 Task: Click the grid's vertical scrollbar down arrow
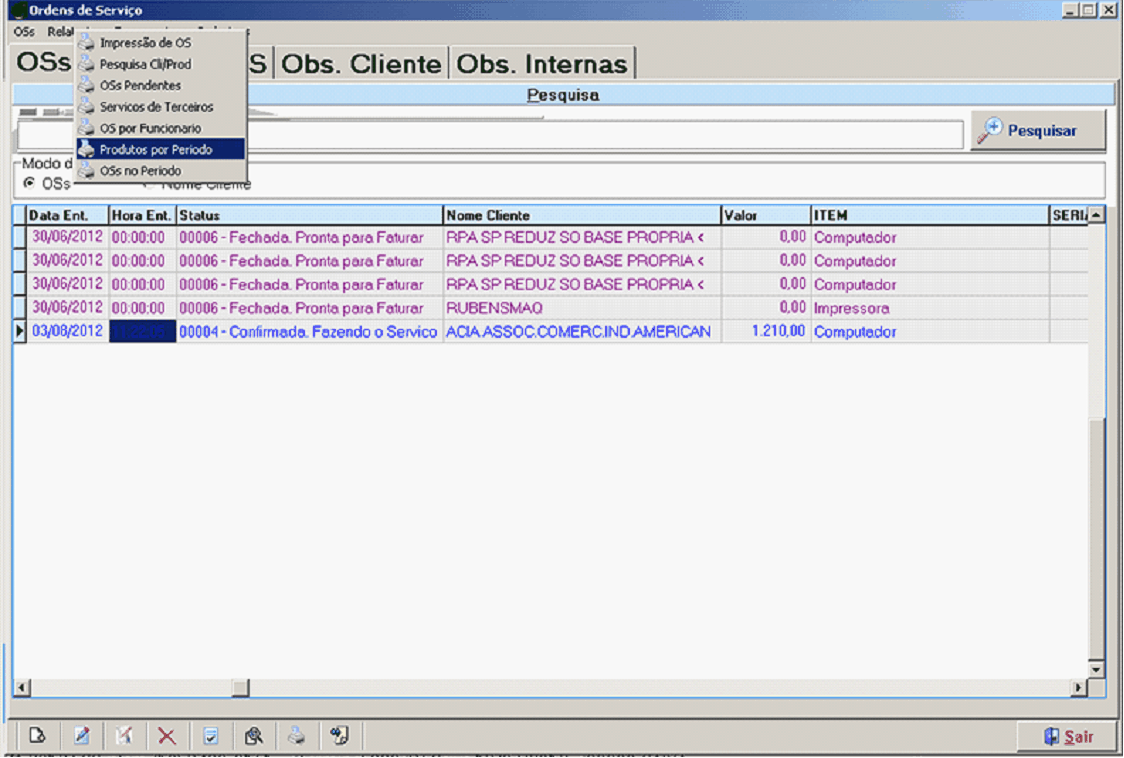1096,668
